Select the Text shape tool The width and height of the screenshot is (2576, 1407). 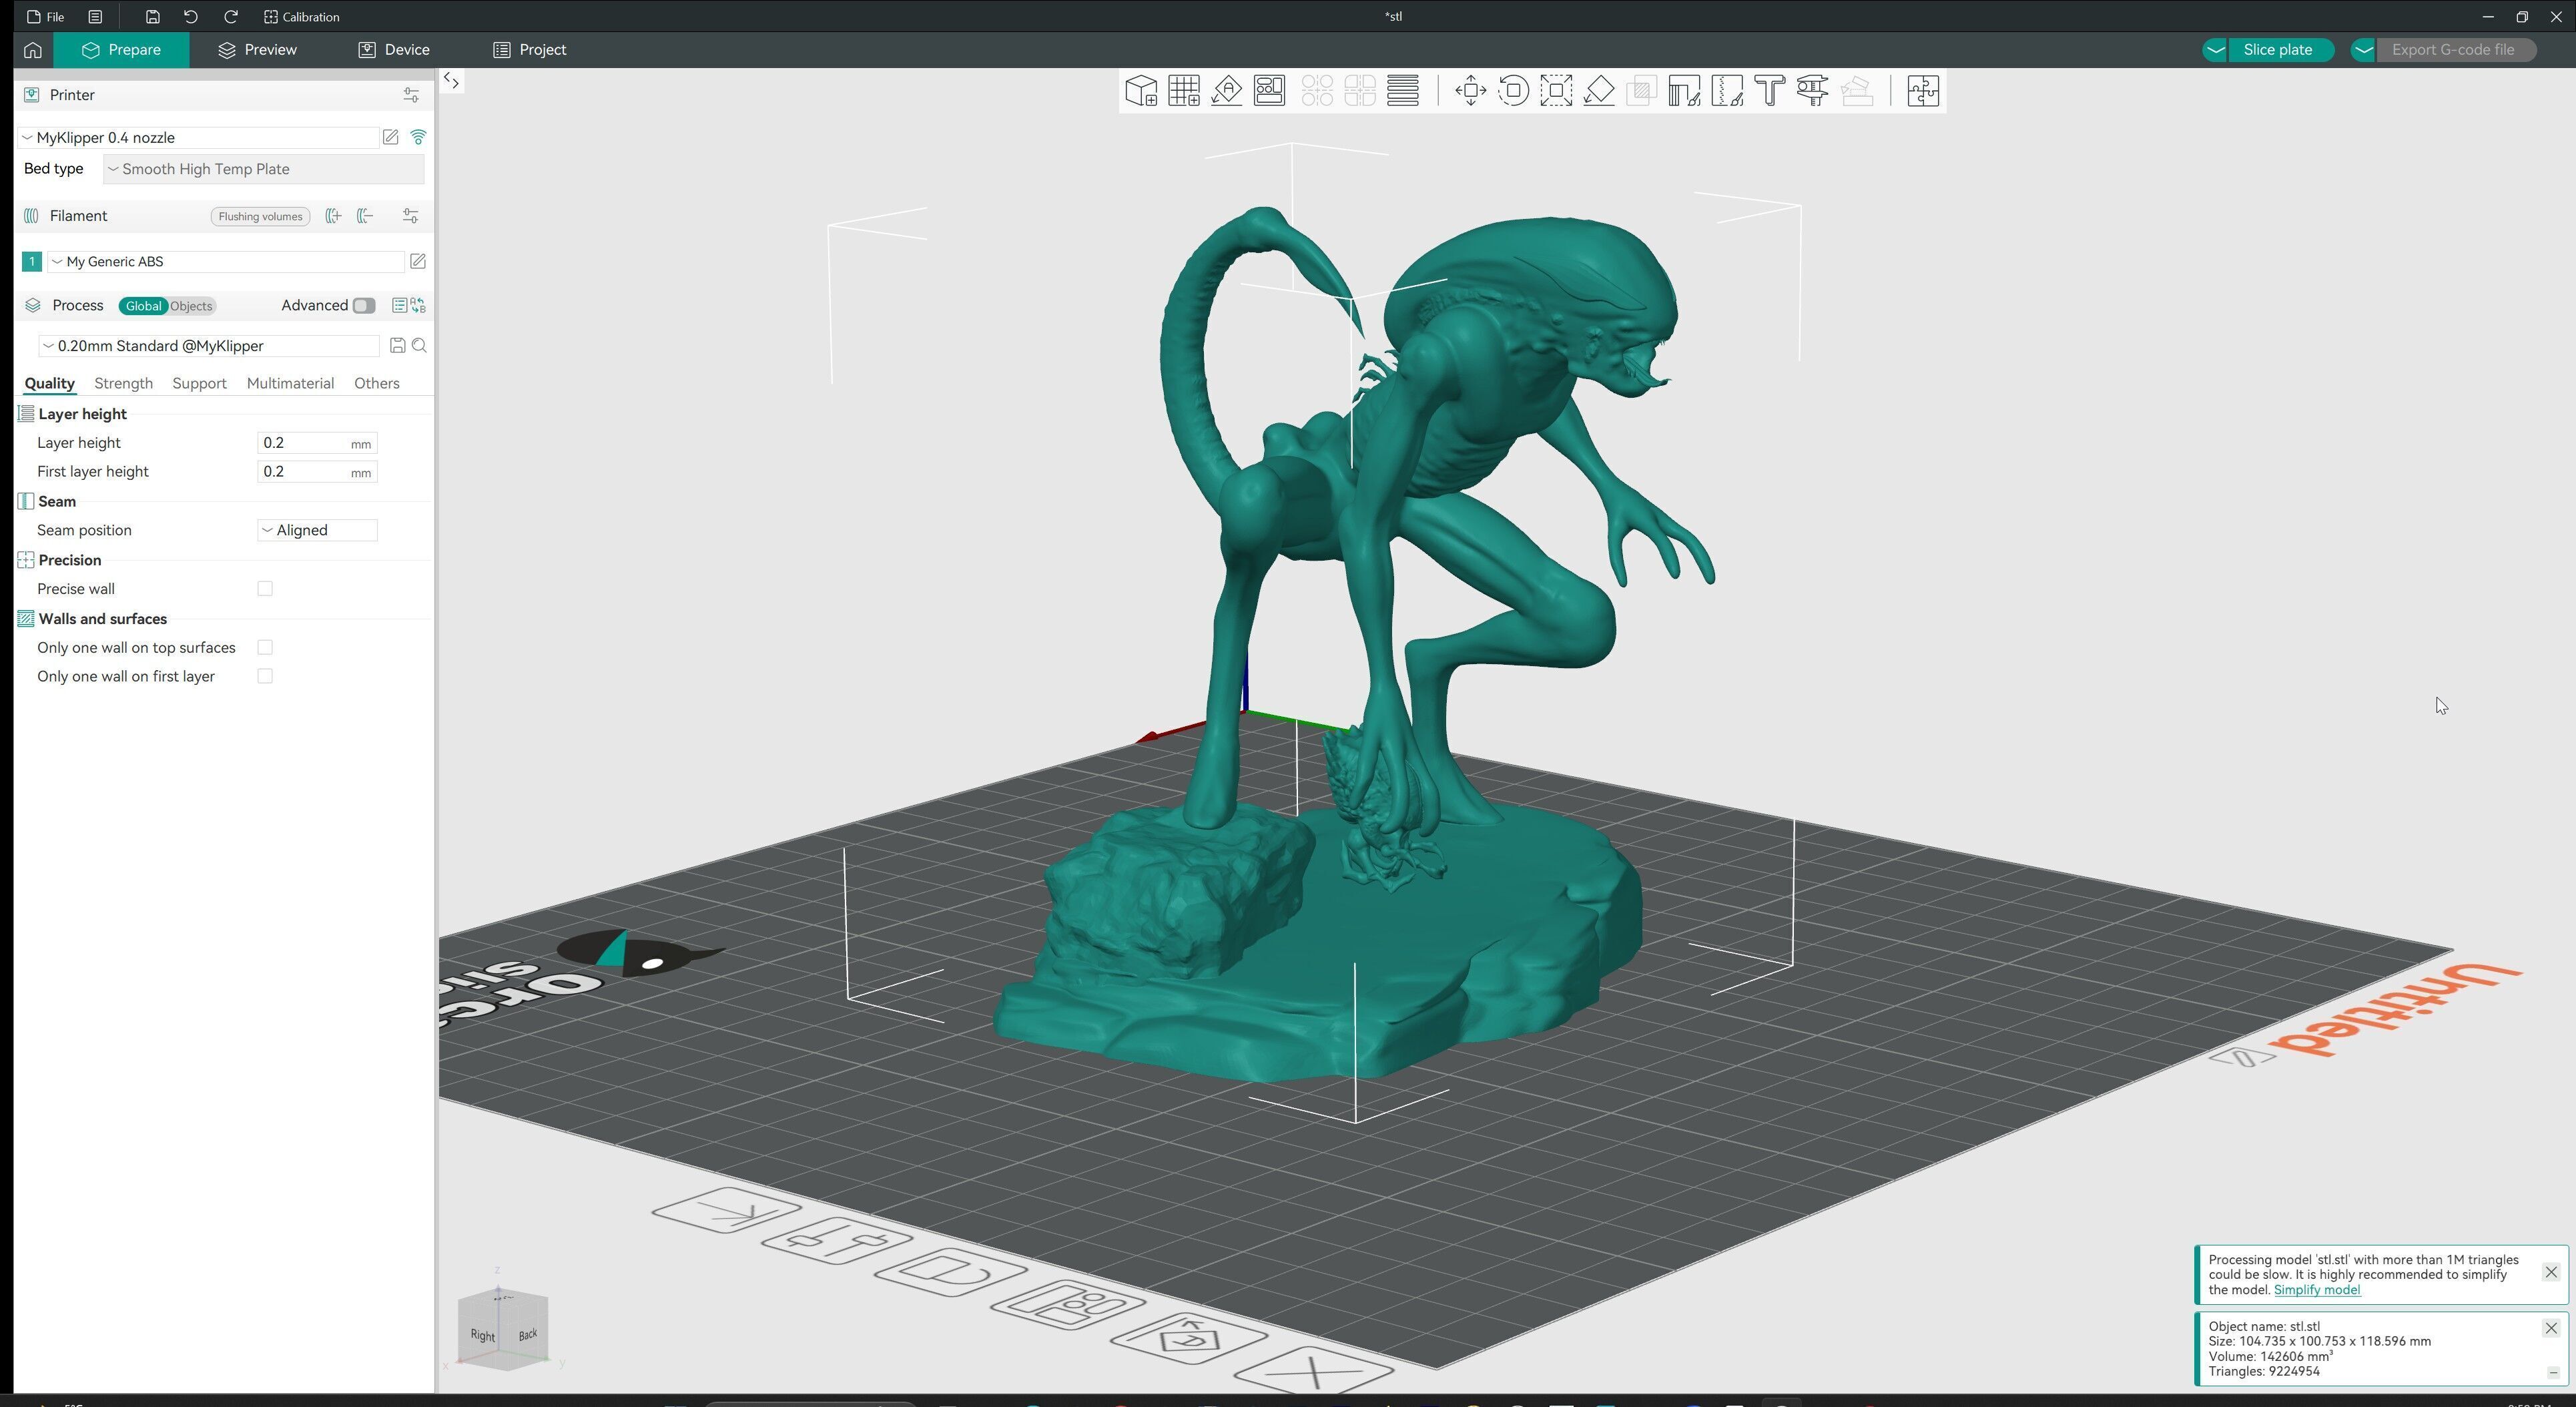pos(1770,91)
